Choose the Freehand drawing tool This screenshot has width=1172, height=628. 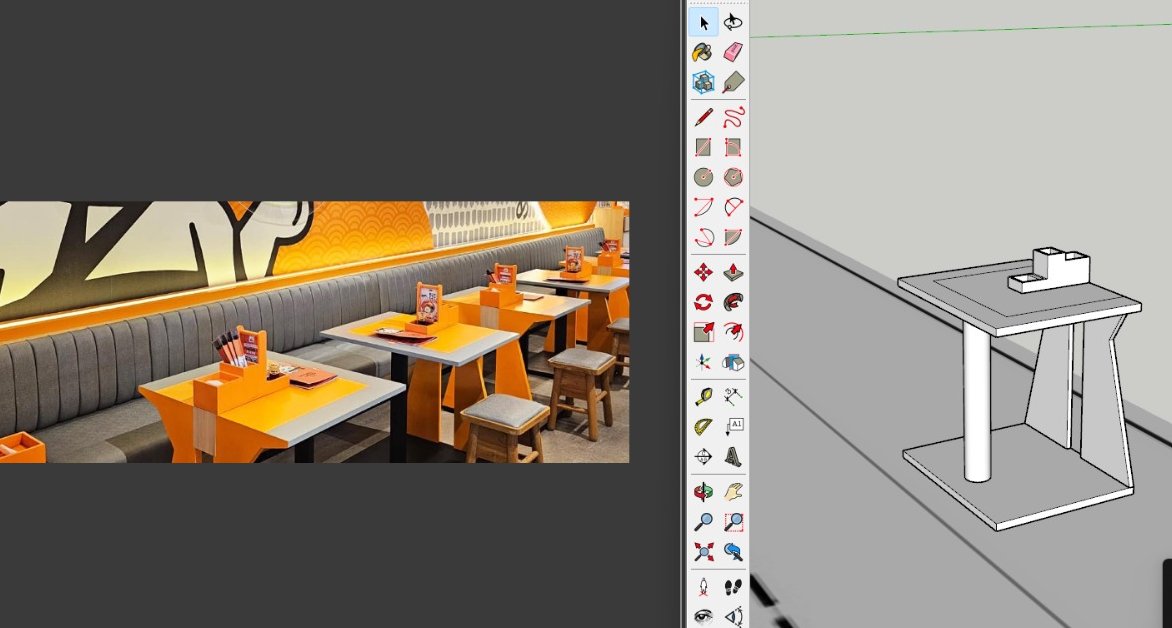[733, 117]
